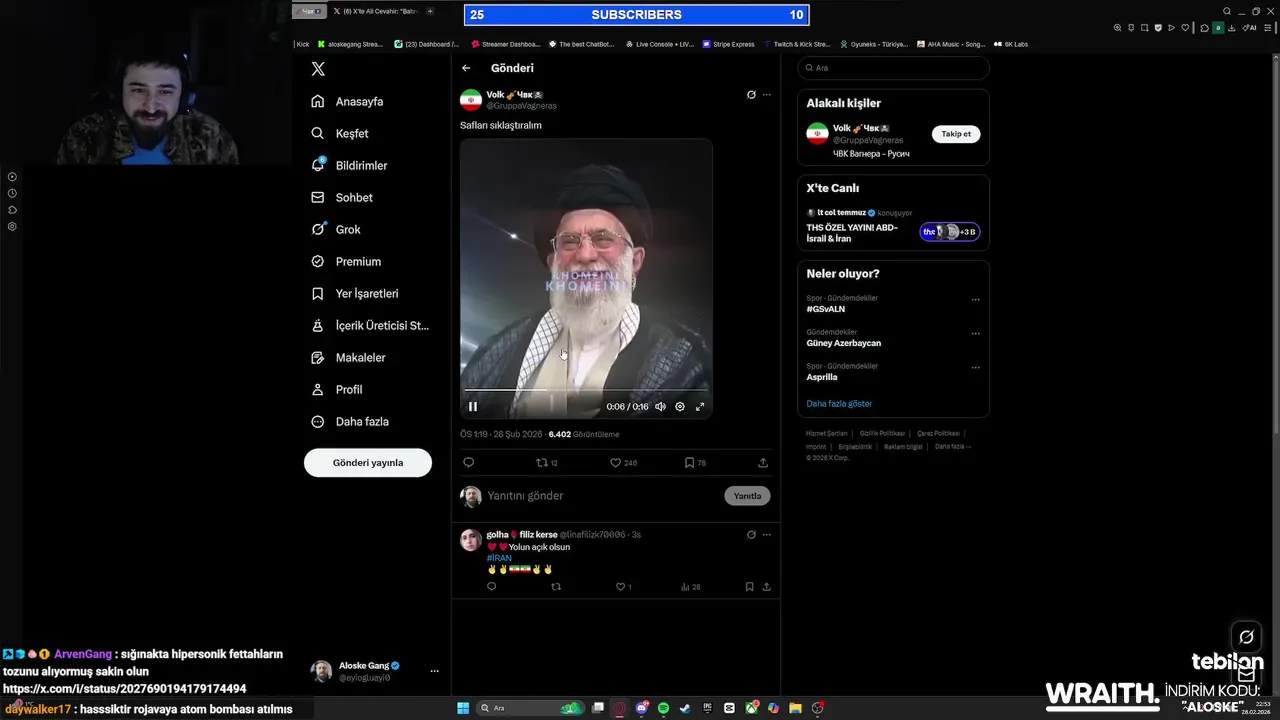
Task: Click Daha fazla göster link
Action: pyautogui.click(x=839, y=404)
